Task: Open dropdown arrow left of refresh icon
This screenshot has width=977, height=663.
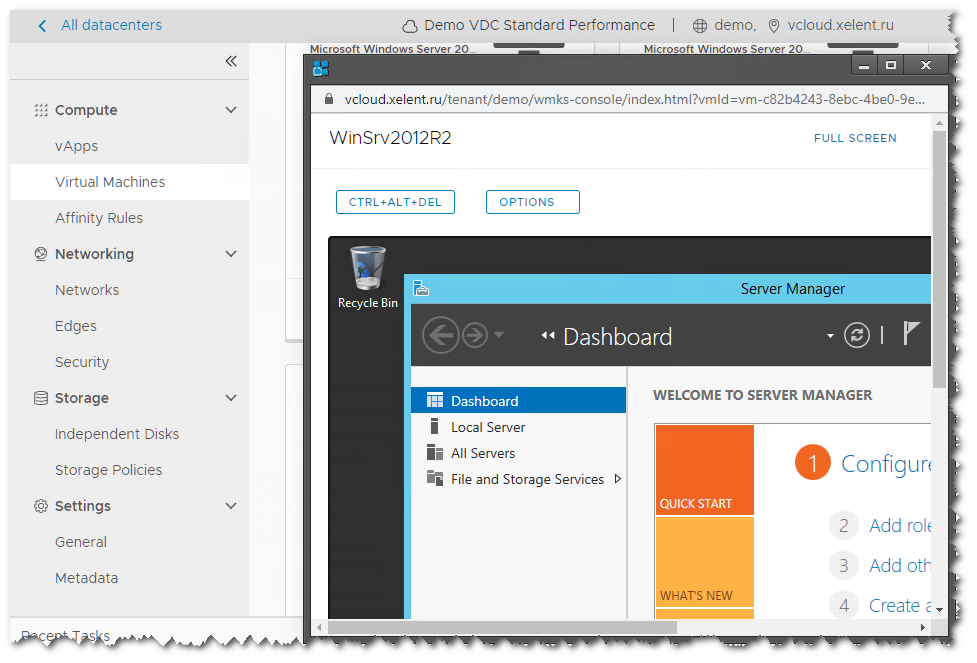Action: 830,336
